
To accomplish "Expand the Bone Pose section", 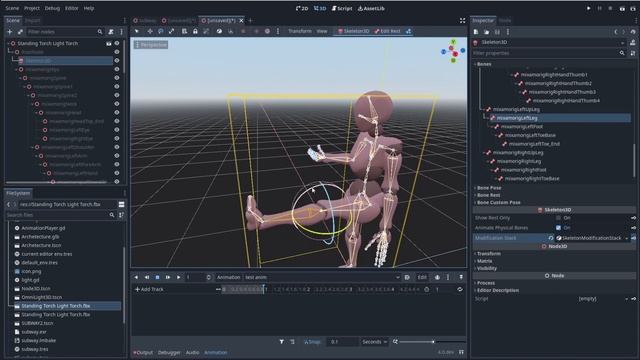I will coord(489,188).
